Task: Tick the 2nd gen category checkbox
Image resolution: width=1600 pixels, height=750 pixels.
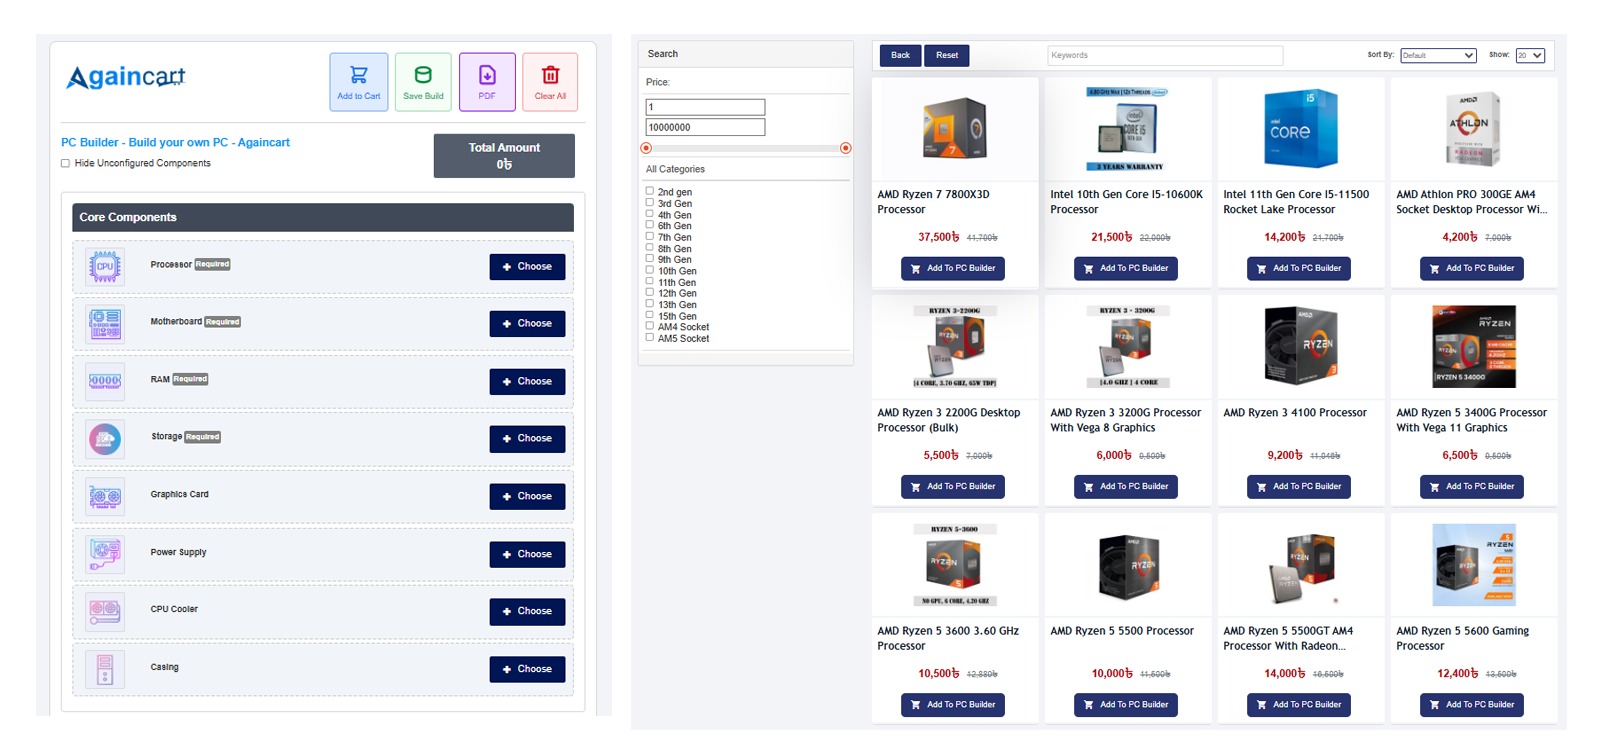Action: coord(649,190)
